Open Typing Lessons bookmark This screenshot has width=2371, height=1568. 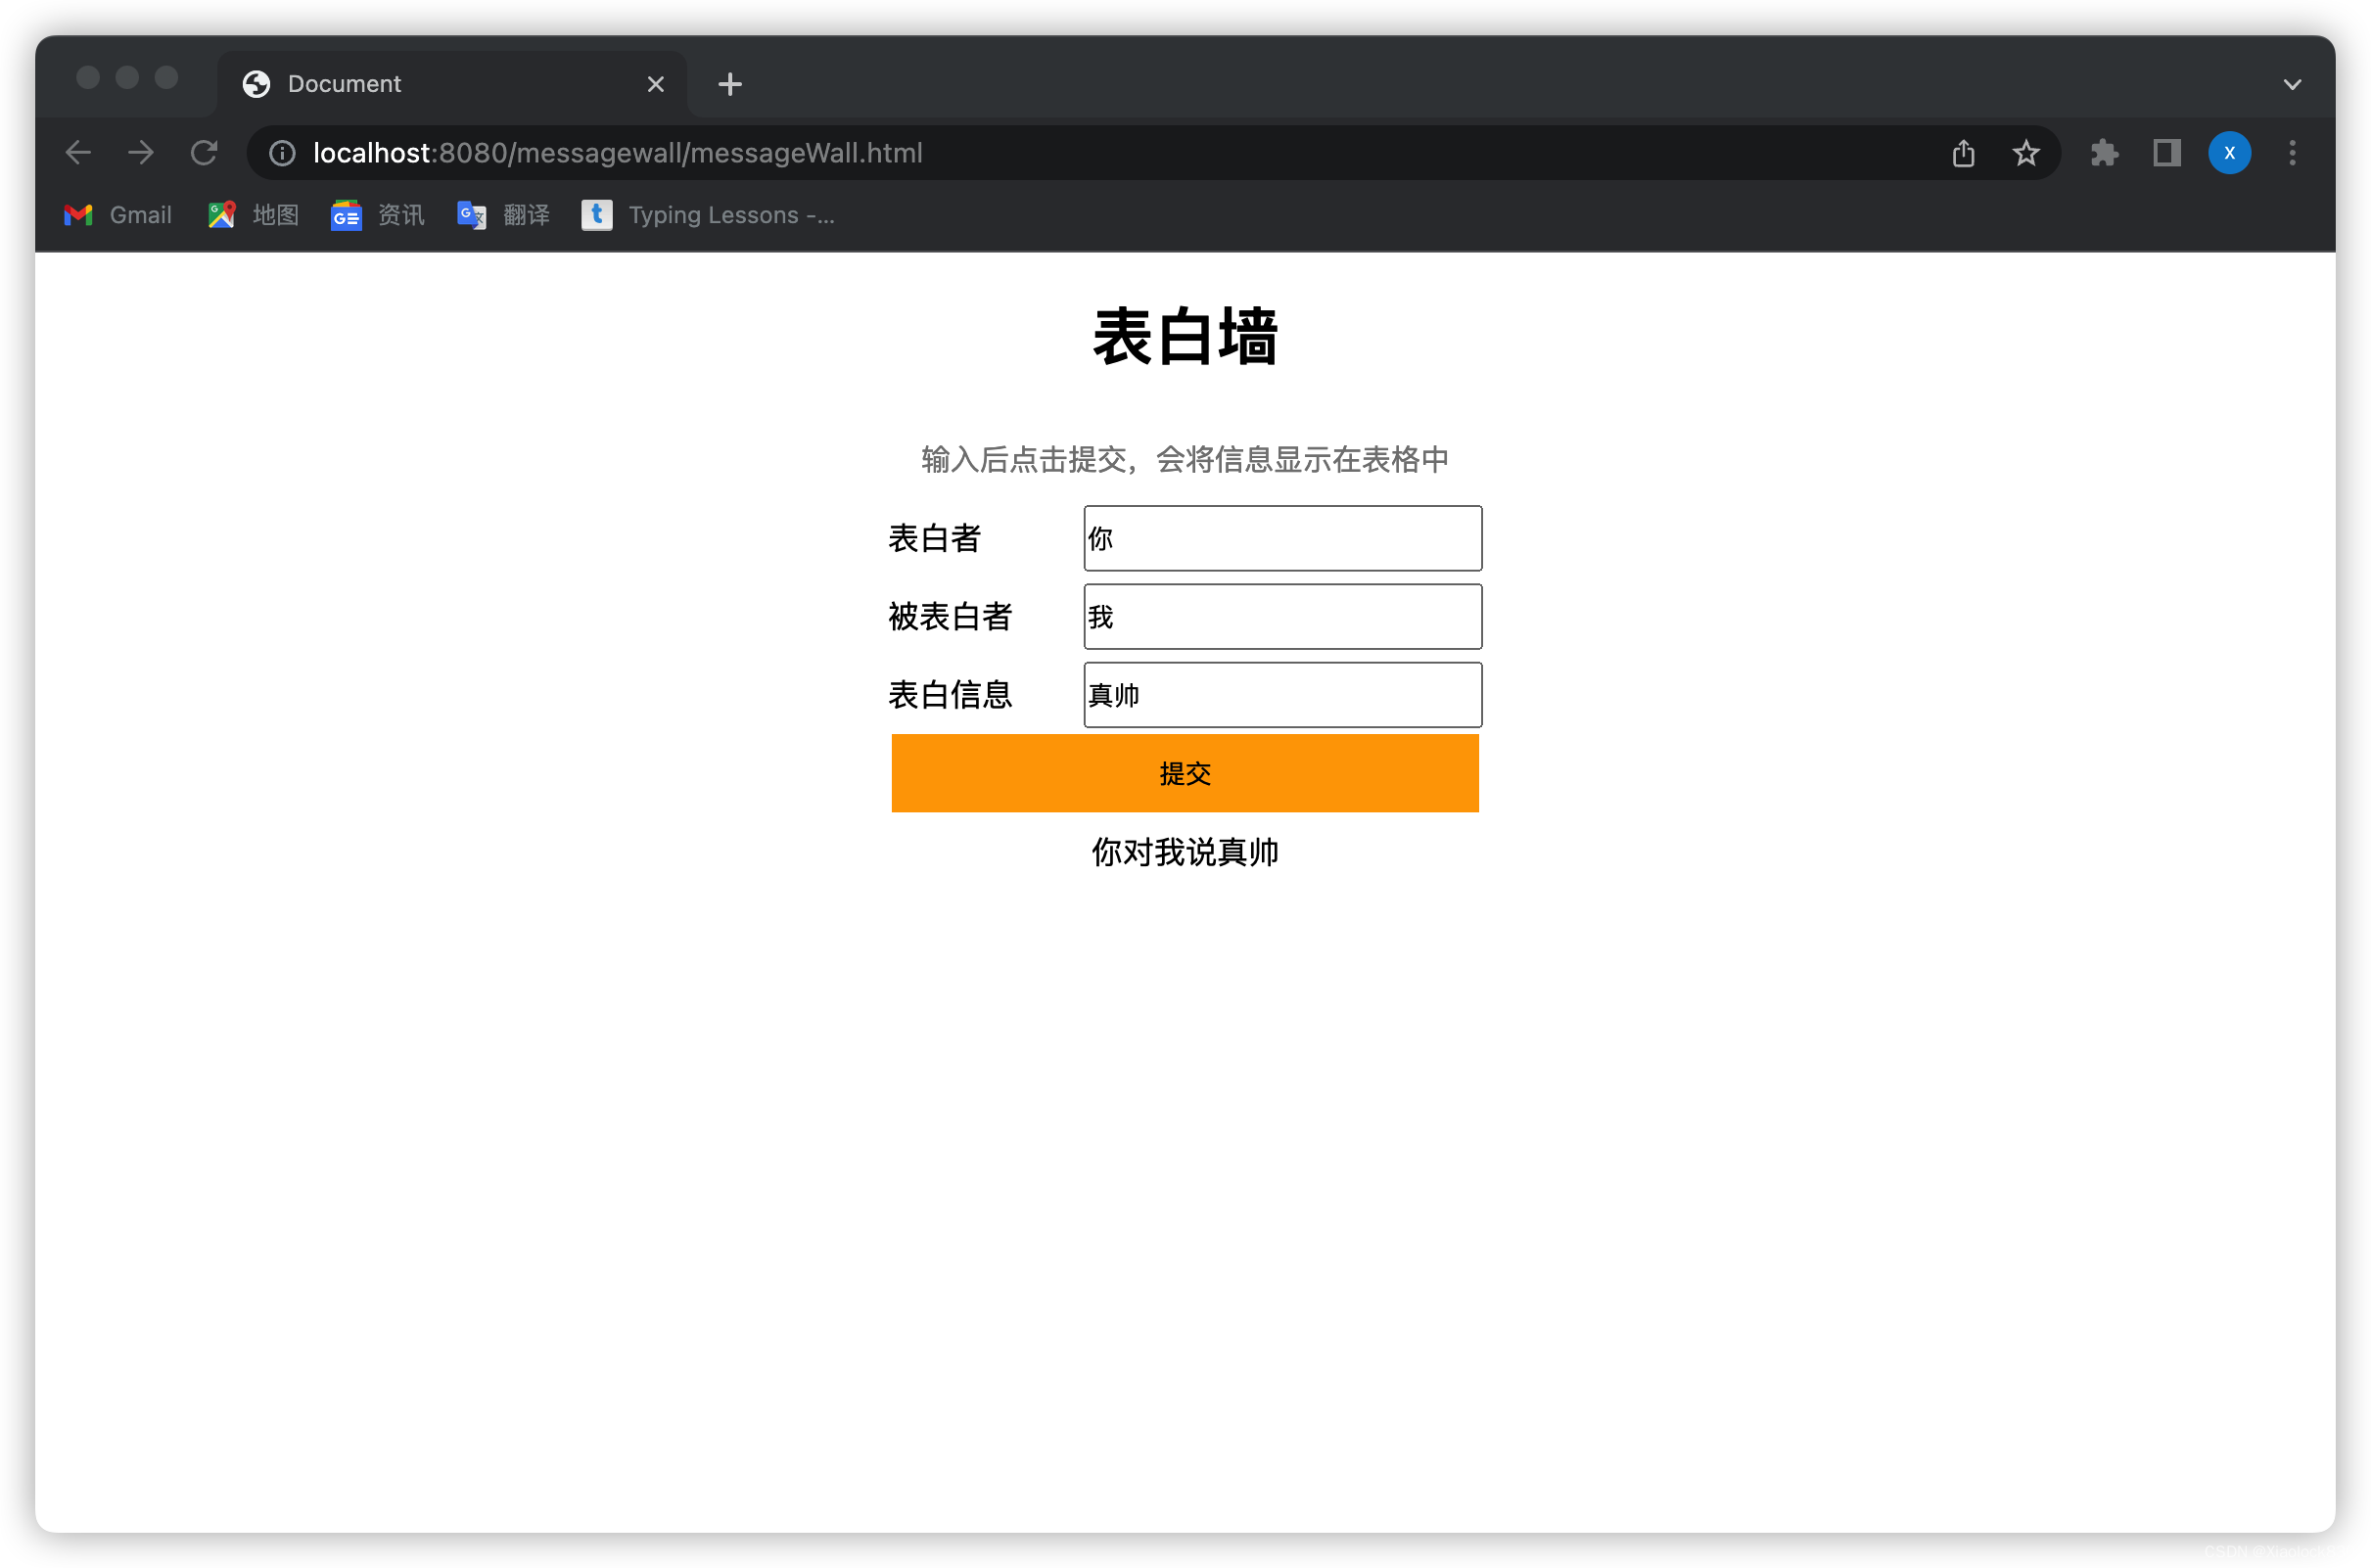tap(708, 215)
